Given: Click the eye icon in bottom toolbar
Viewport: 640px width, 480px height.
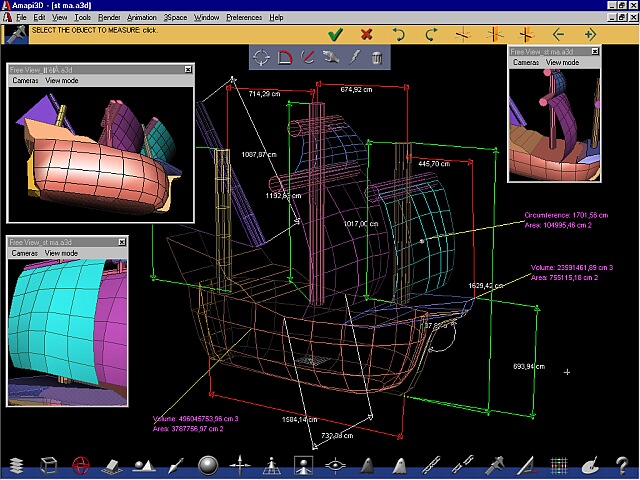Looking at the screenshot, I should (x=335, y=465).
